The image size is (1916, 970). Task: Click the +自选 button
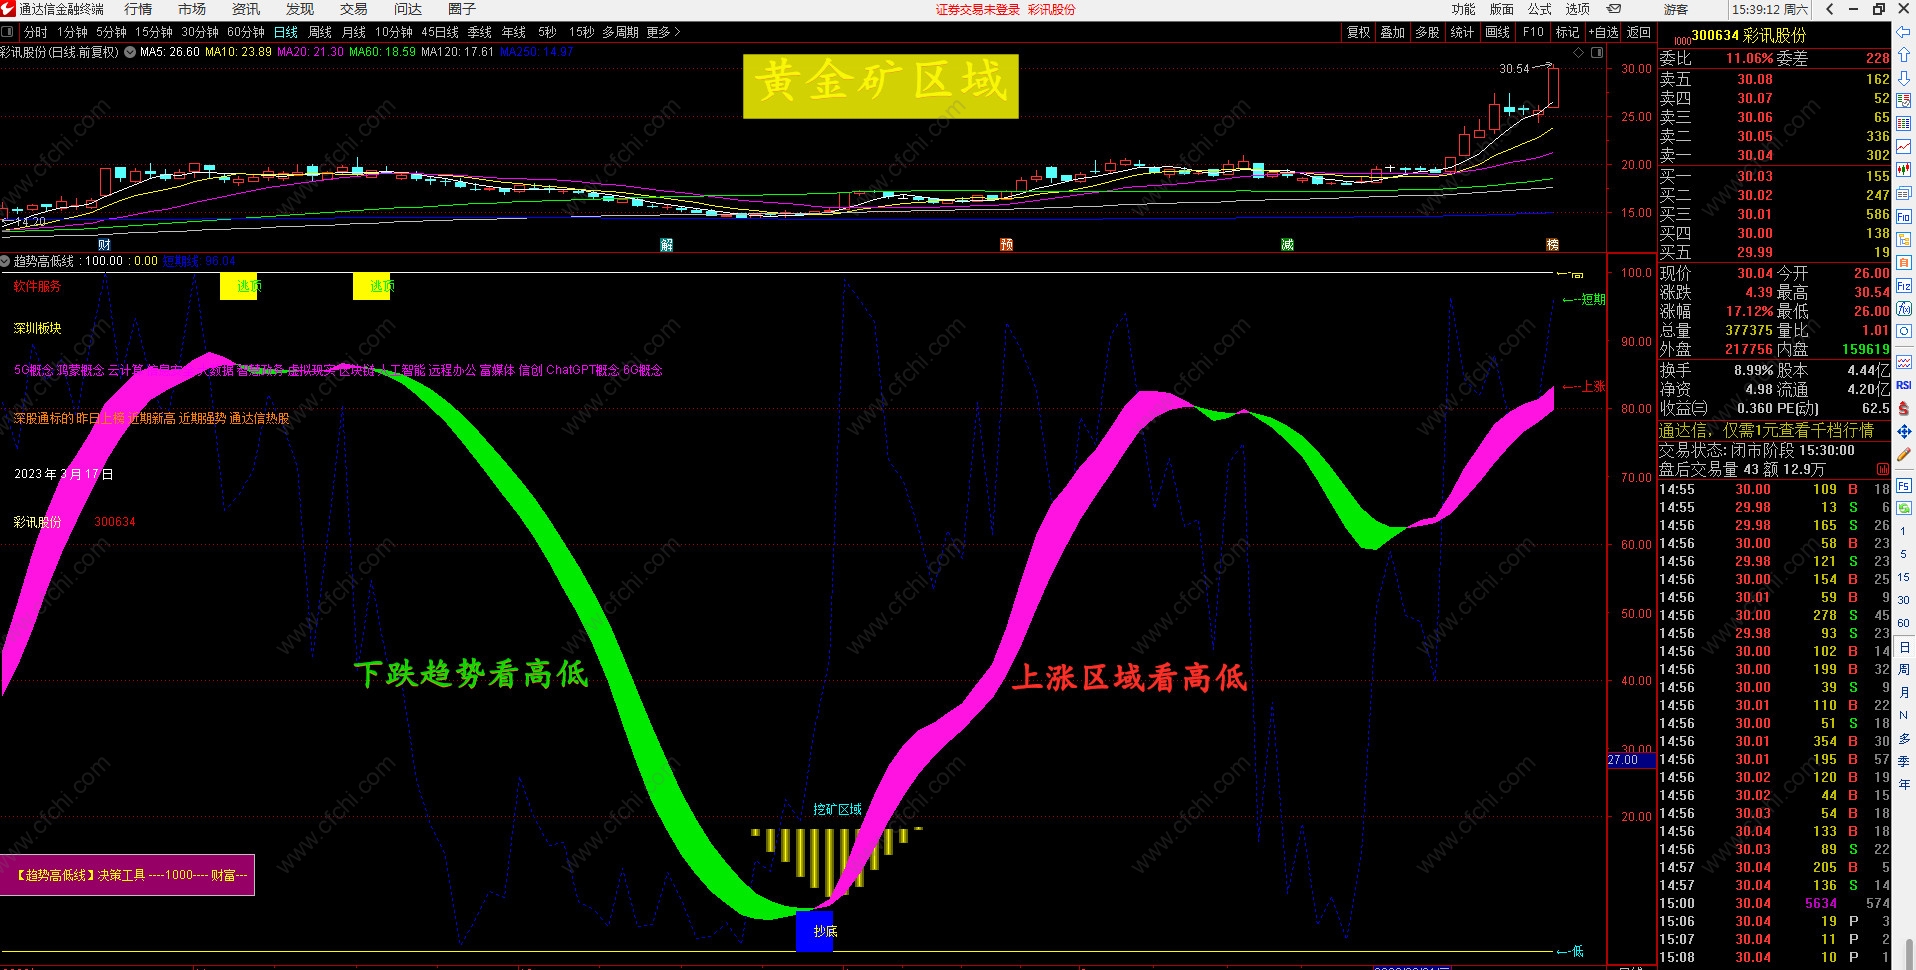coord(1603,32)
